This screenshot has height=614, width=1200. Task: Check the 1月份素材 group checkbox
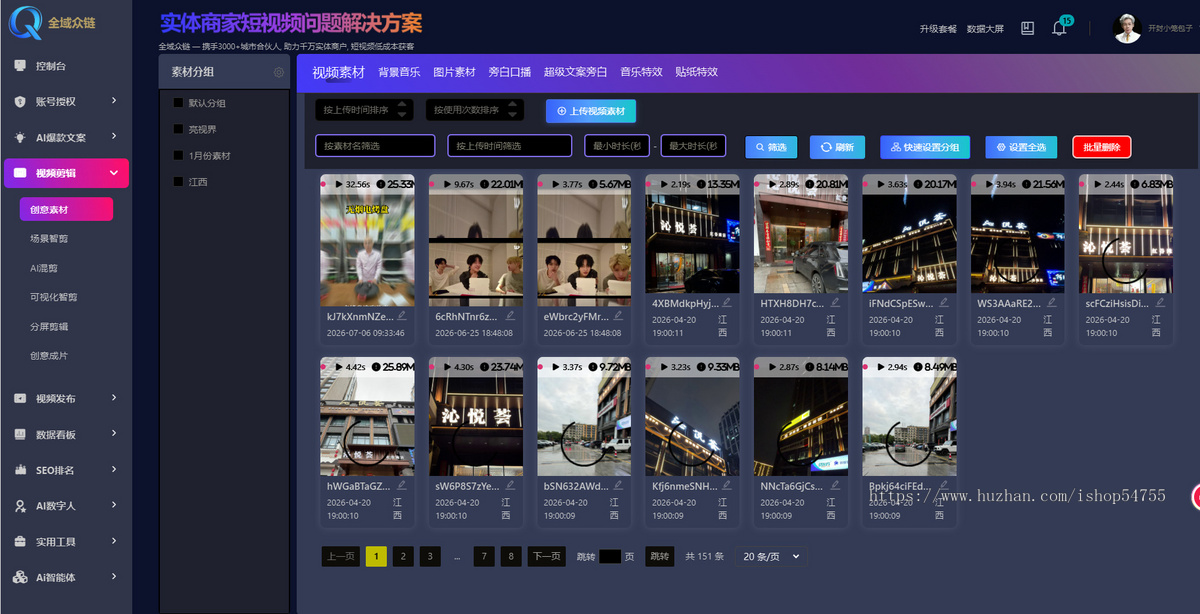pyautogui.click(x=178, y=155)
